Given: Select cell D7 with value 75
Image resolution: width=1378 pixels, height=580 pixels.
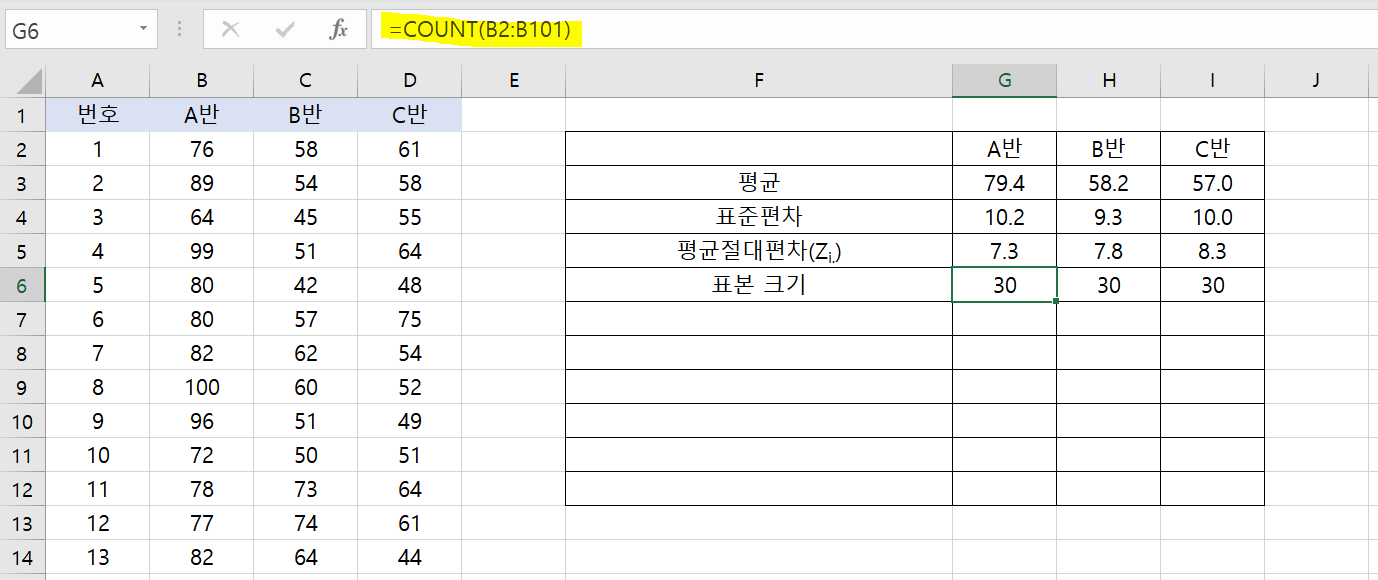Looking at the screenshot, I should [x=410, y=319].
